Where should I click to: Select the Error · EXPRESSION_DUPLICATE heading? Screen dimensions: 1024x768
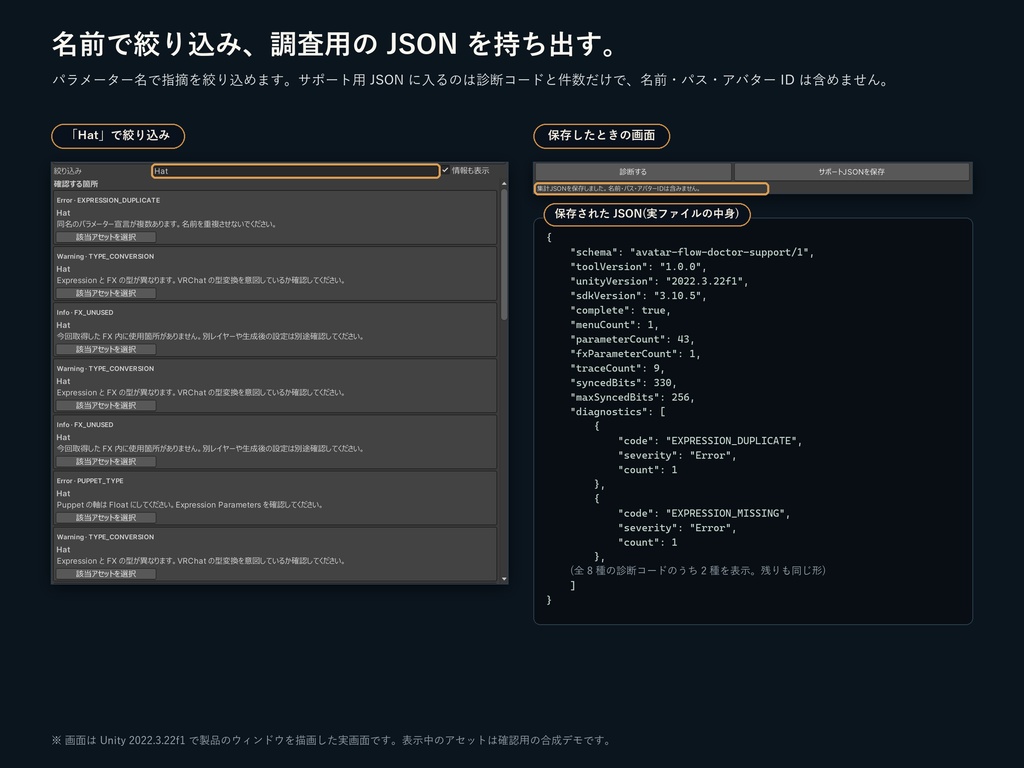(108, 200)
